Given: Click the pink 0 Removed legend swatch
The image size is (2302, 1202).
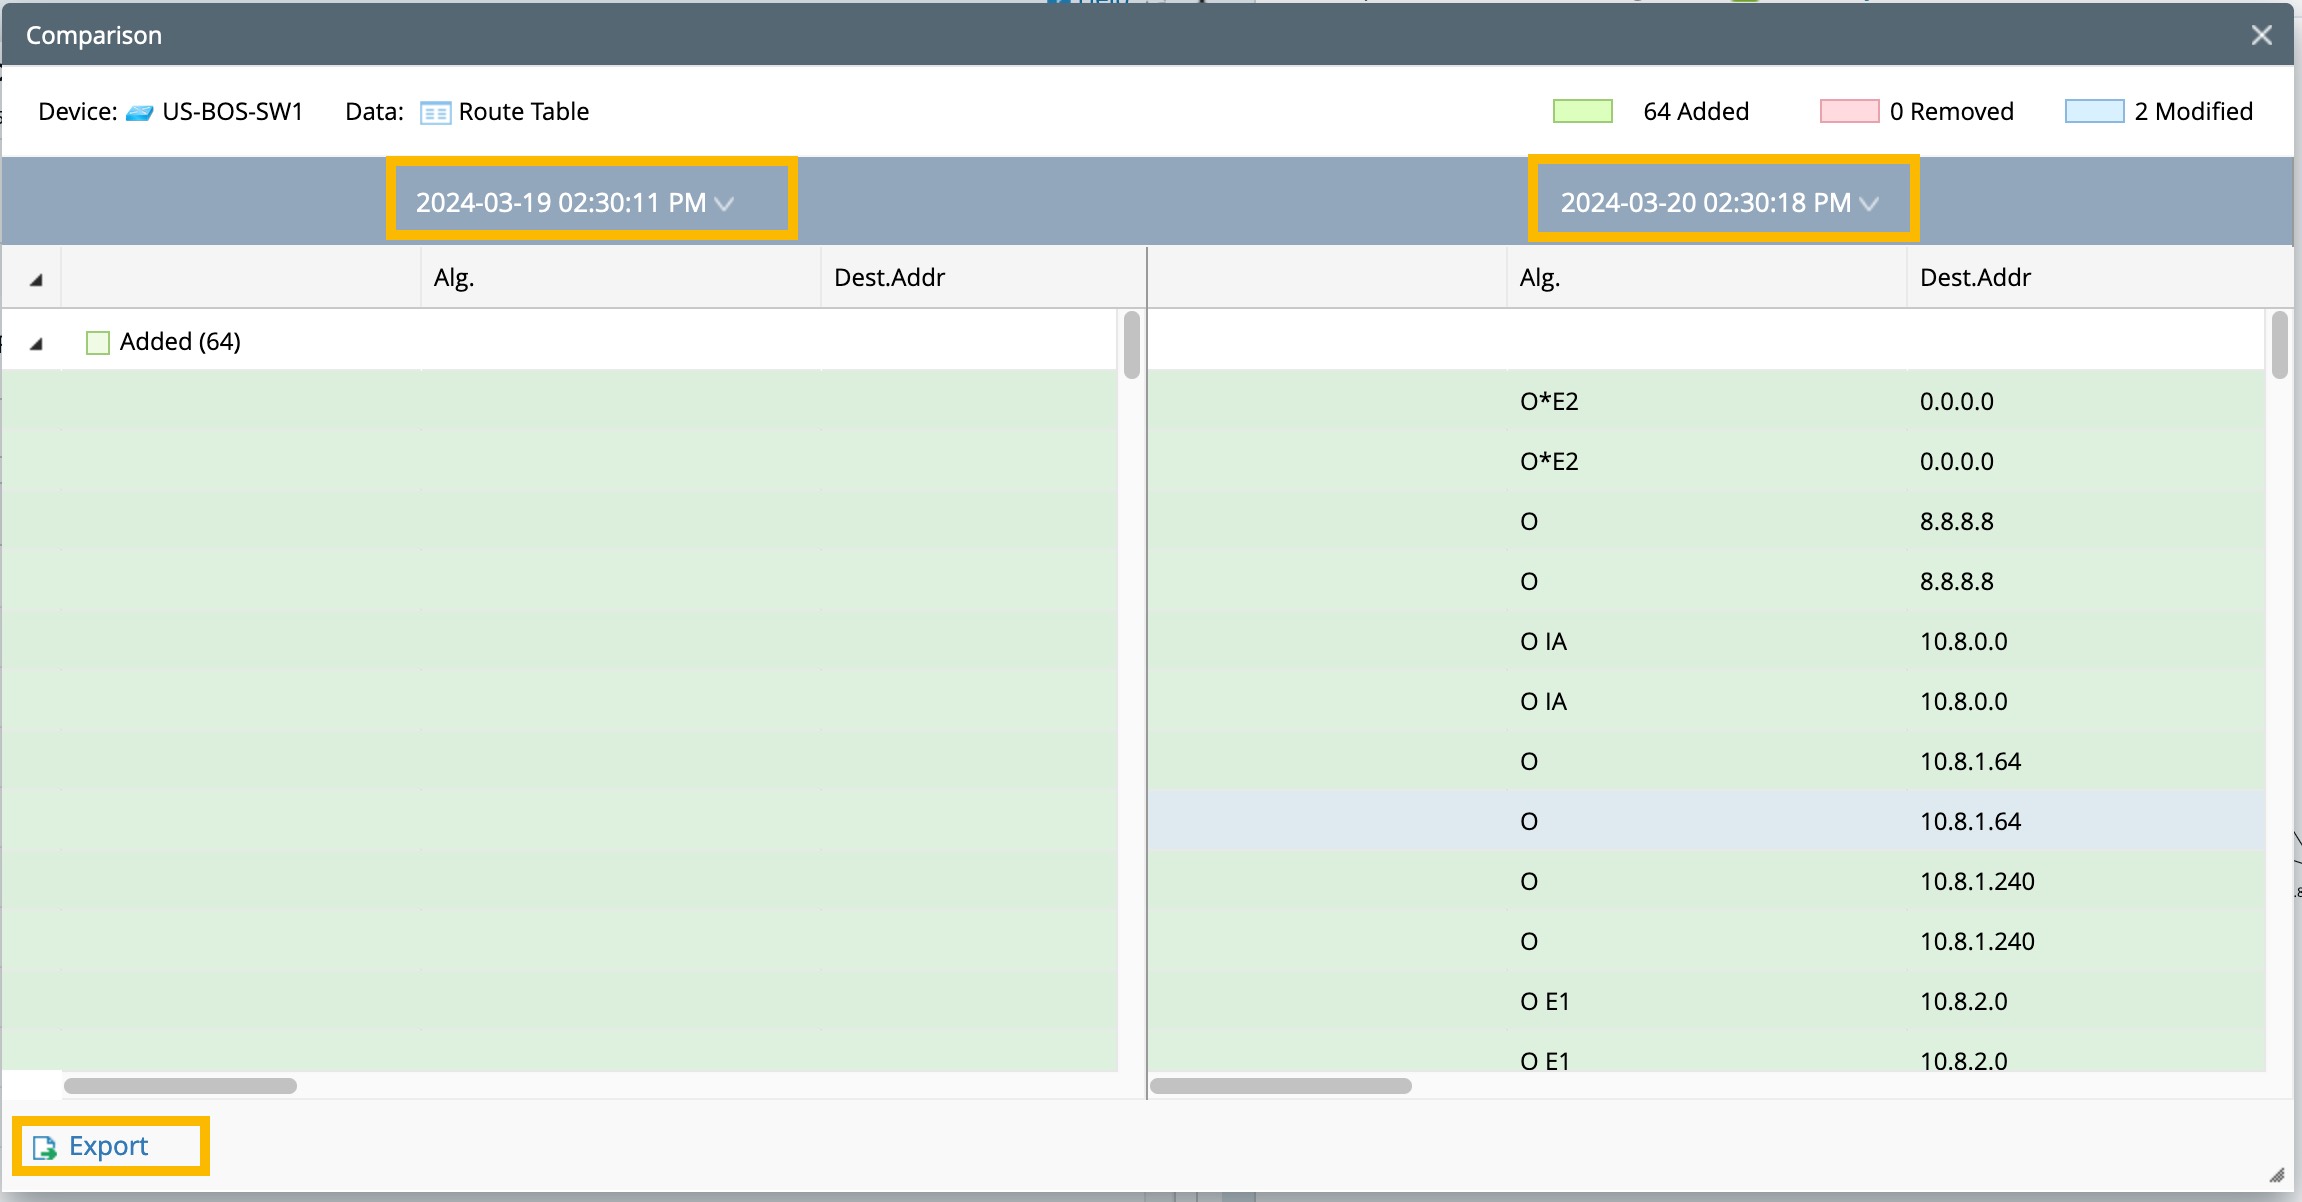Looking at the screenshot, I should [1849, 111].
